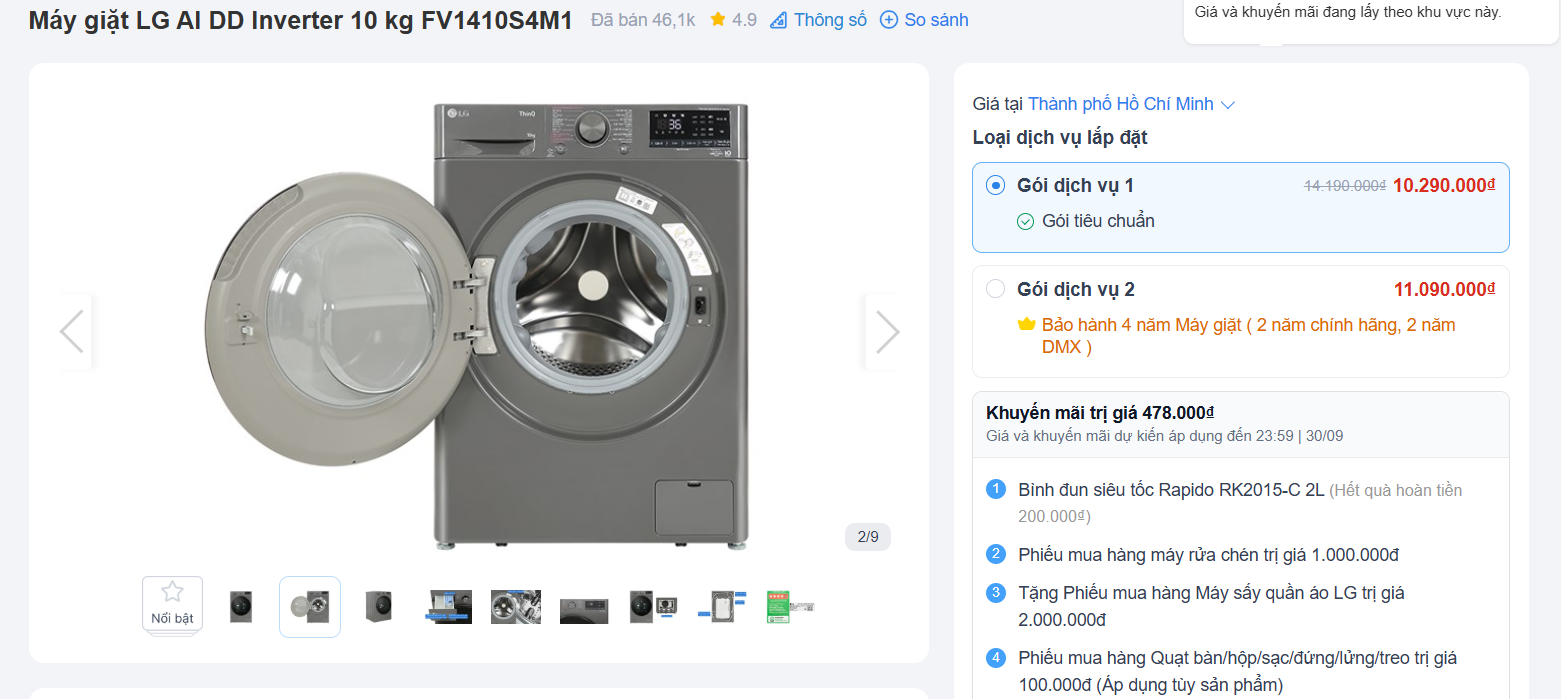This screenshot has width=1561, height=699.
Task: Click numbered badge 1 in promotions list
Action: point(995,489)
